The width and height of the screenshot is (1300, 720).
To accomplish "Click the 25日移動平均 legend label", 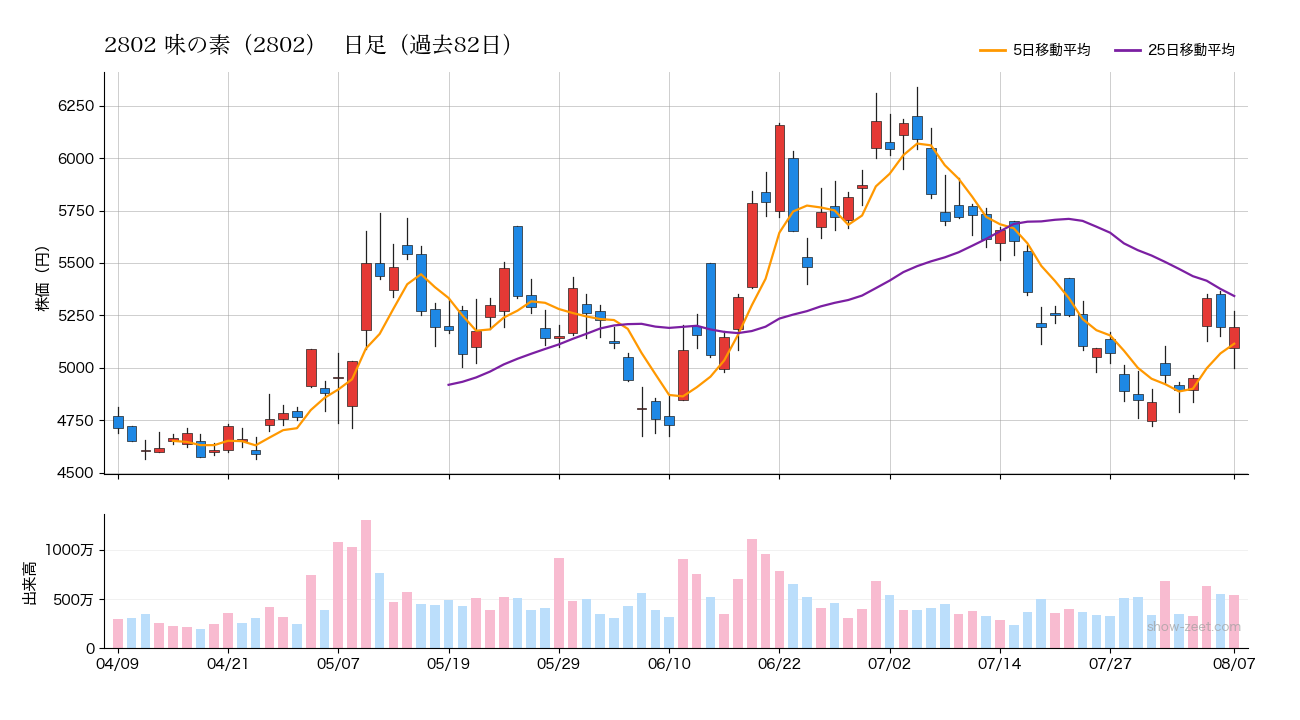I will 1190,50.
